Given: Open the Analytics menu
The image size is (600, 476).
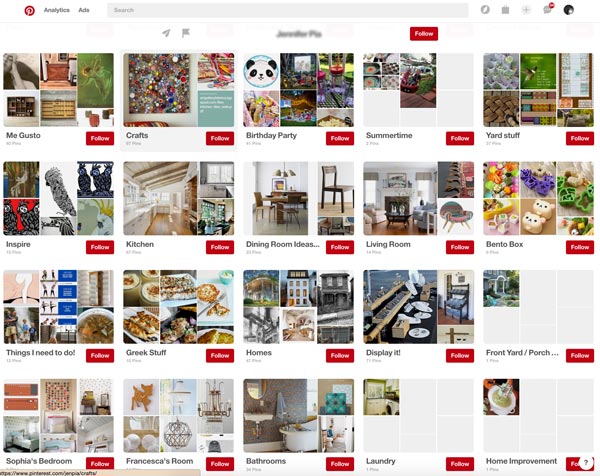Looking at the screenshot, I should pyautogui.click(x=57, y=10).
